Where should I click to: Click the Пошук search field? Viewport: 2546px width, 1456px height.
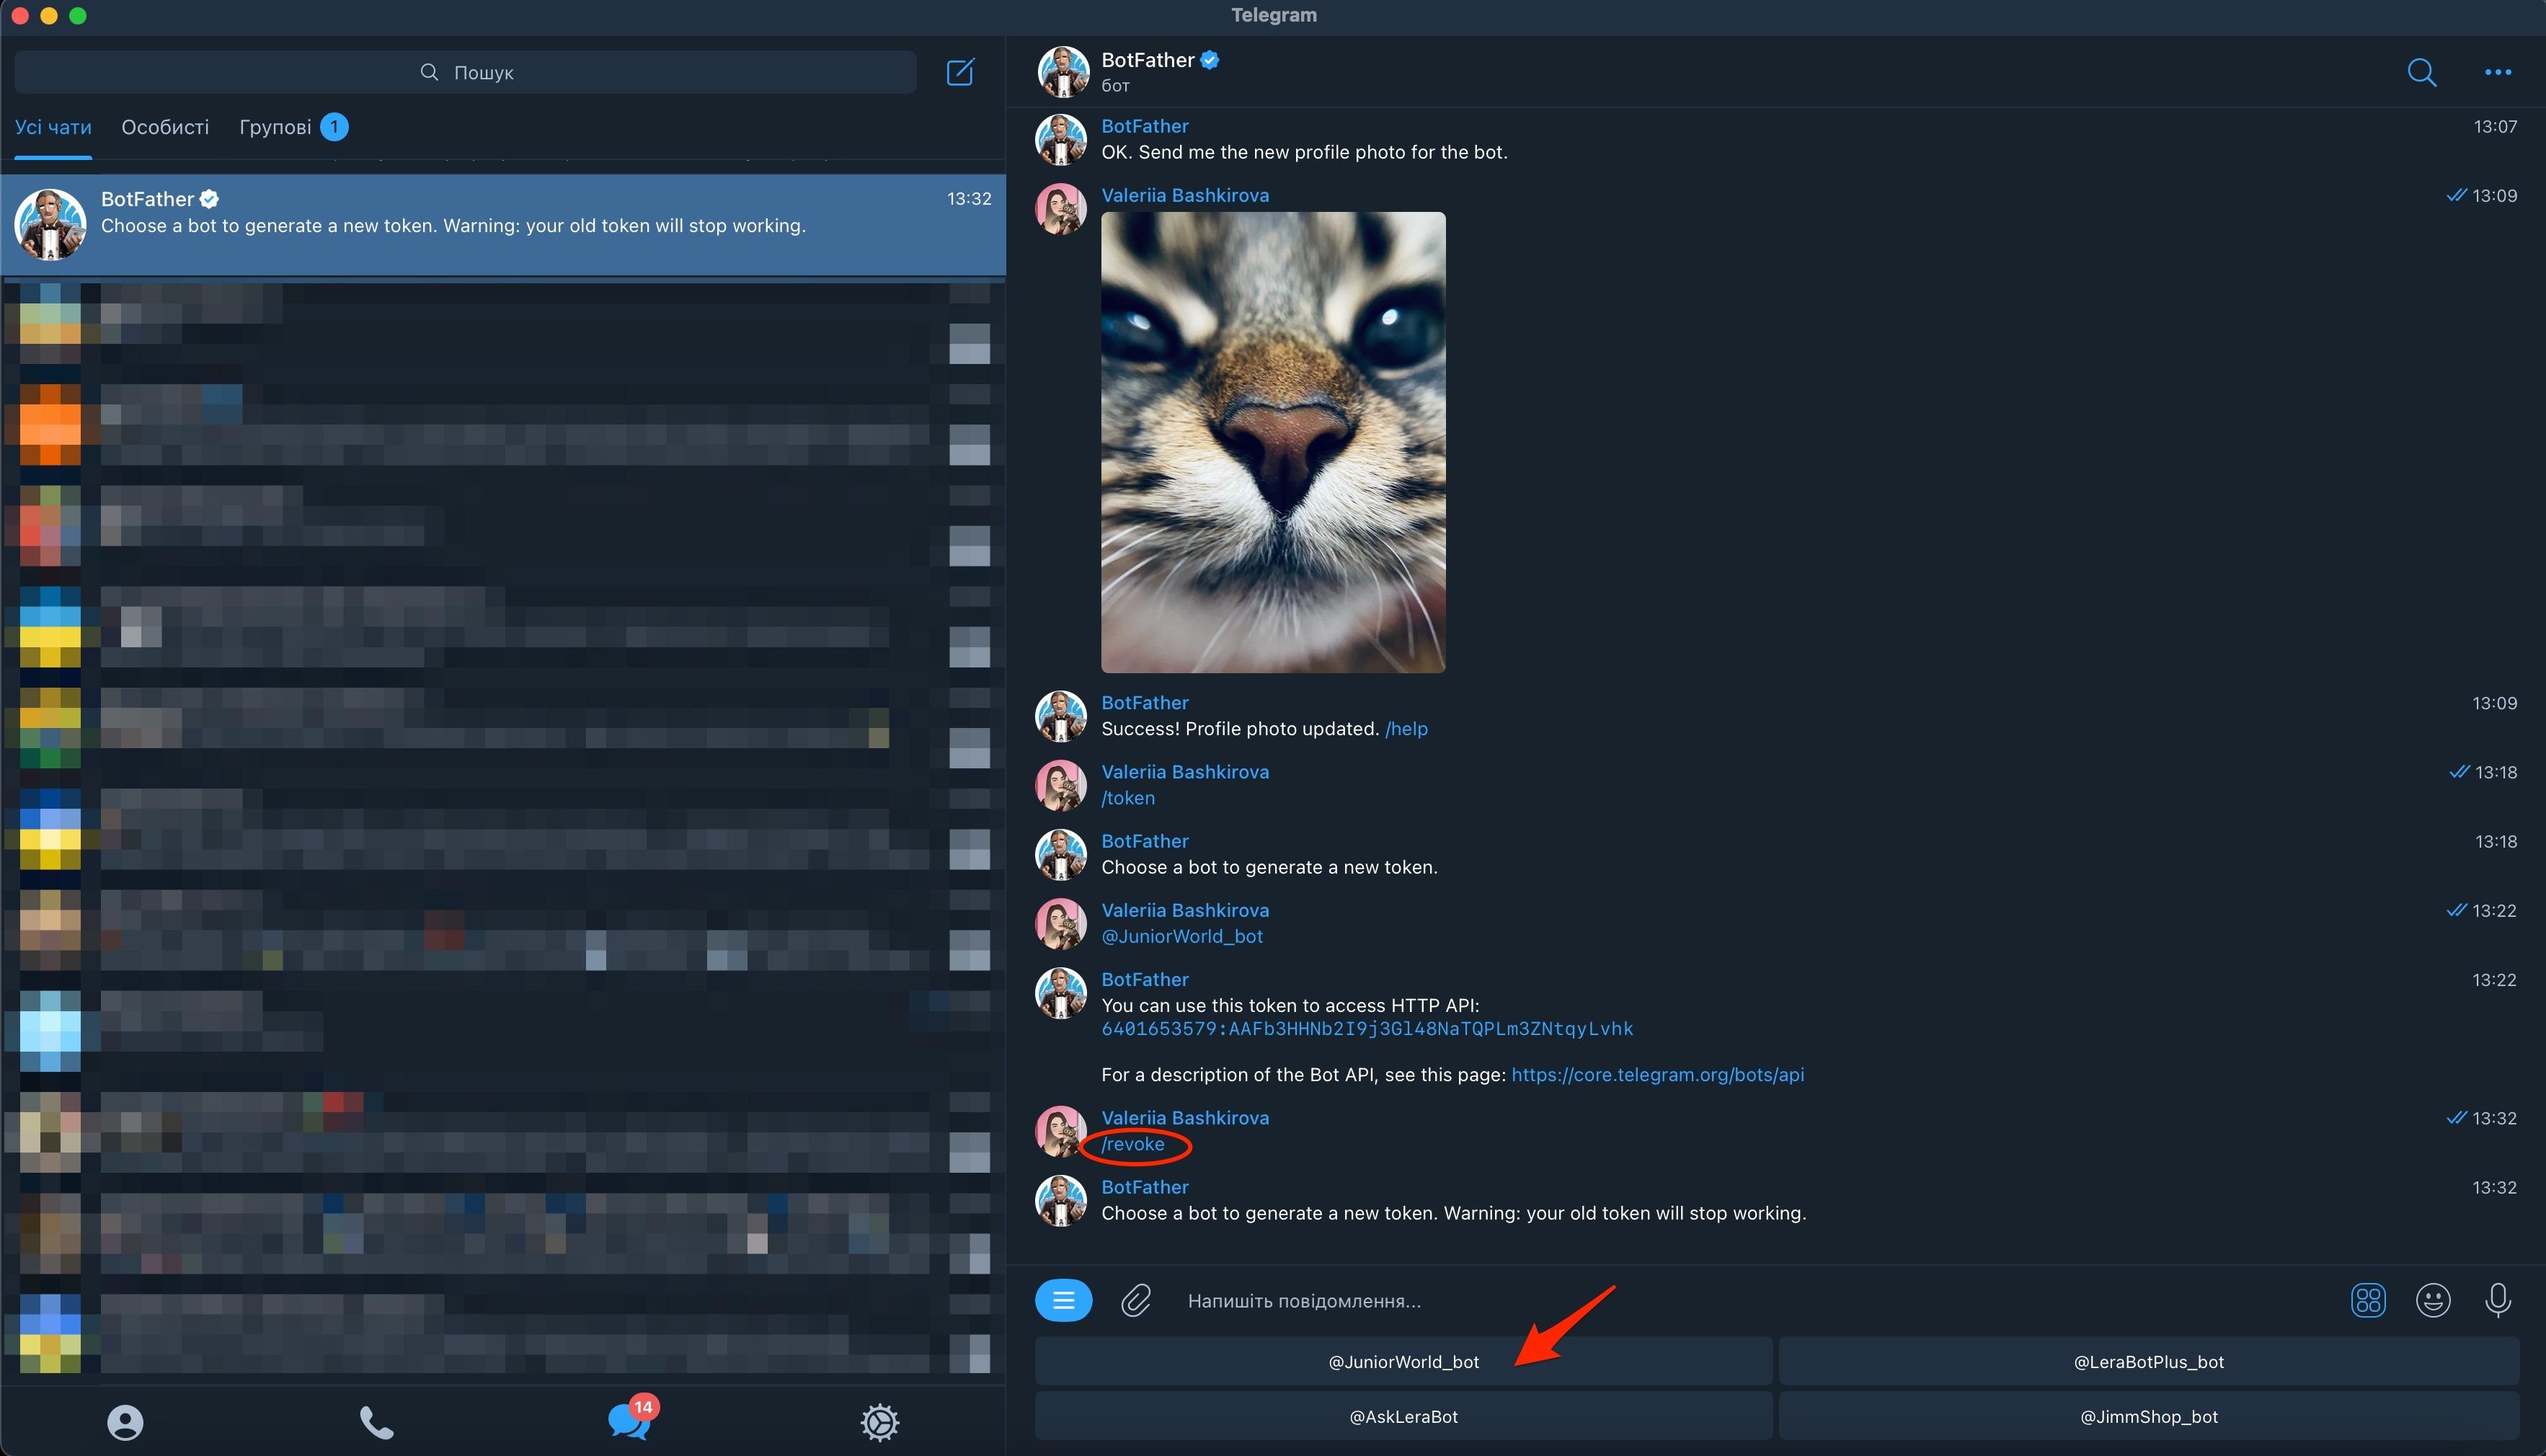coord(466,72)
